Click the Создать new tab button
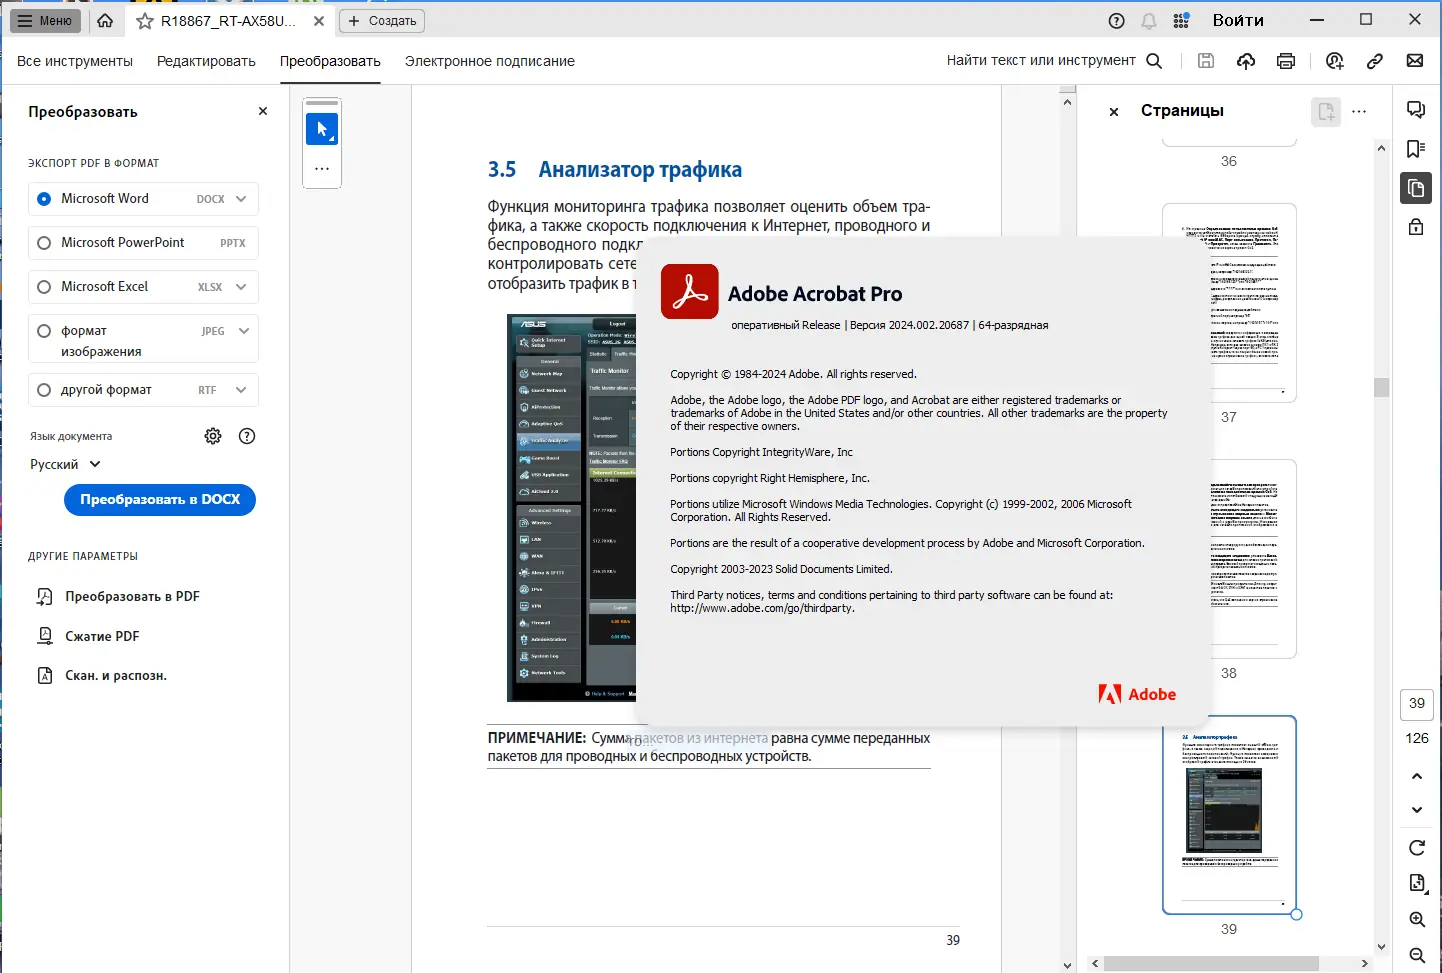This screenshot has width=1442, height=973. [382, 21]
